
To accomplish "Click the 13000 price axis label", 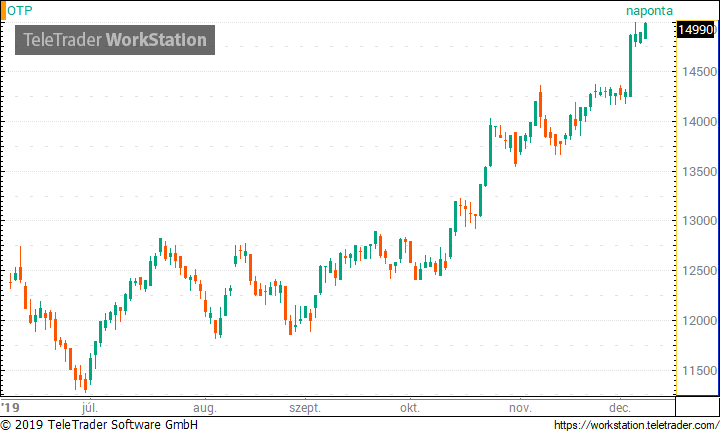I will click(699, 221).
